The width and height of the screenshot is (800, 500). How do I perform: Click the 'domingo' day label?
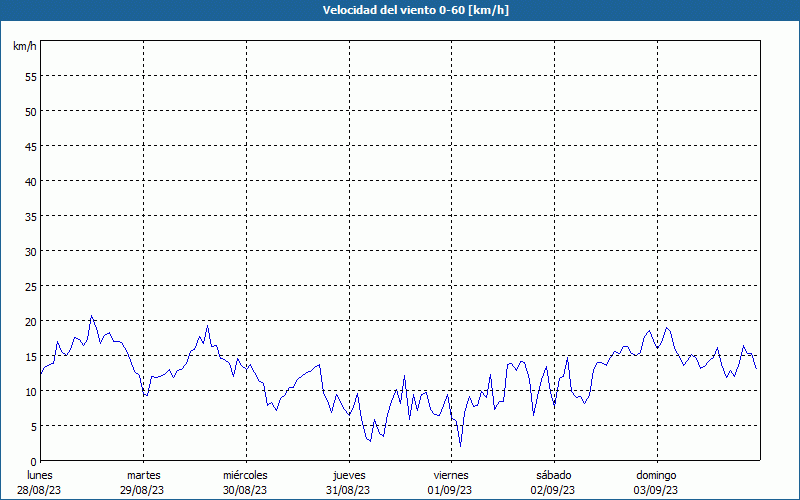(x=656, y=476)
